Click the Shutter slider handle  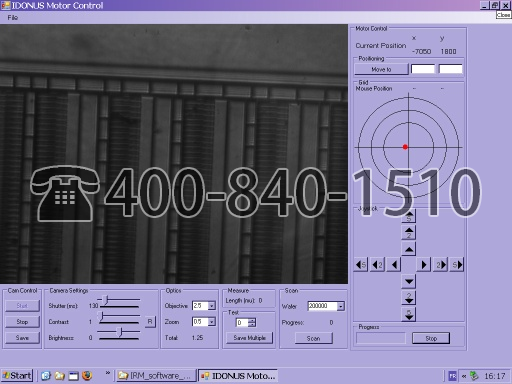pos(106,300)
